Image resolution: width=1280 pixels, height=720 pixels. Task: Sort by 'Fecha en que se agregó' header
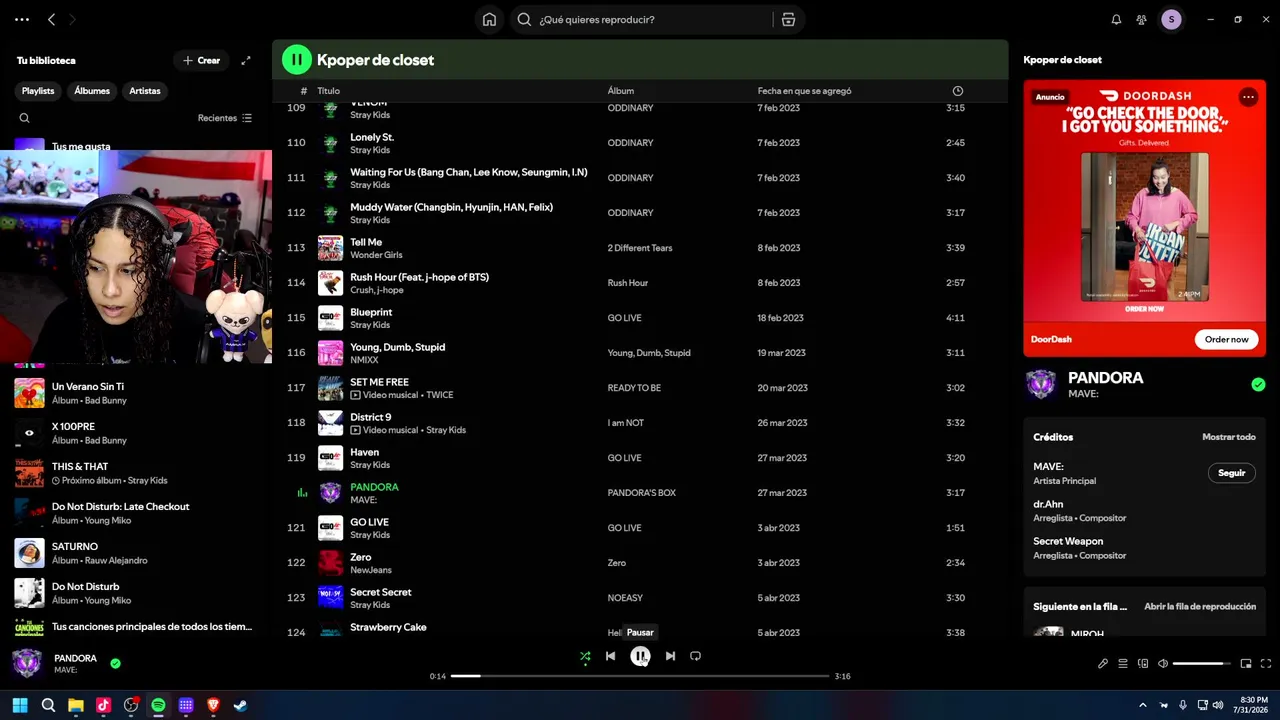coord(805,91)
